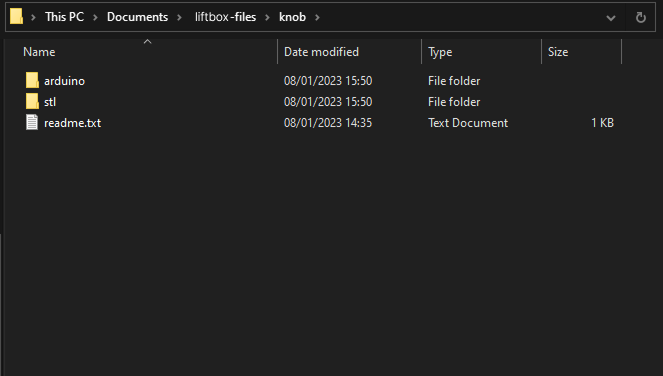Image resolution: width=663 pixels, height=376 pixels.
Task: Refresh the knob folder view
Action: point(641,17)
